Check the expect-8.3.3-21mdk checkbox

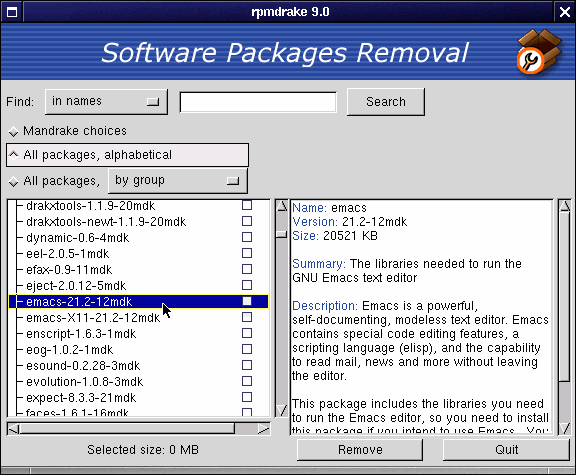coord(247,397)
